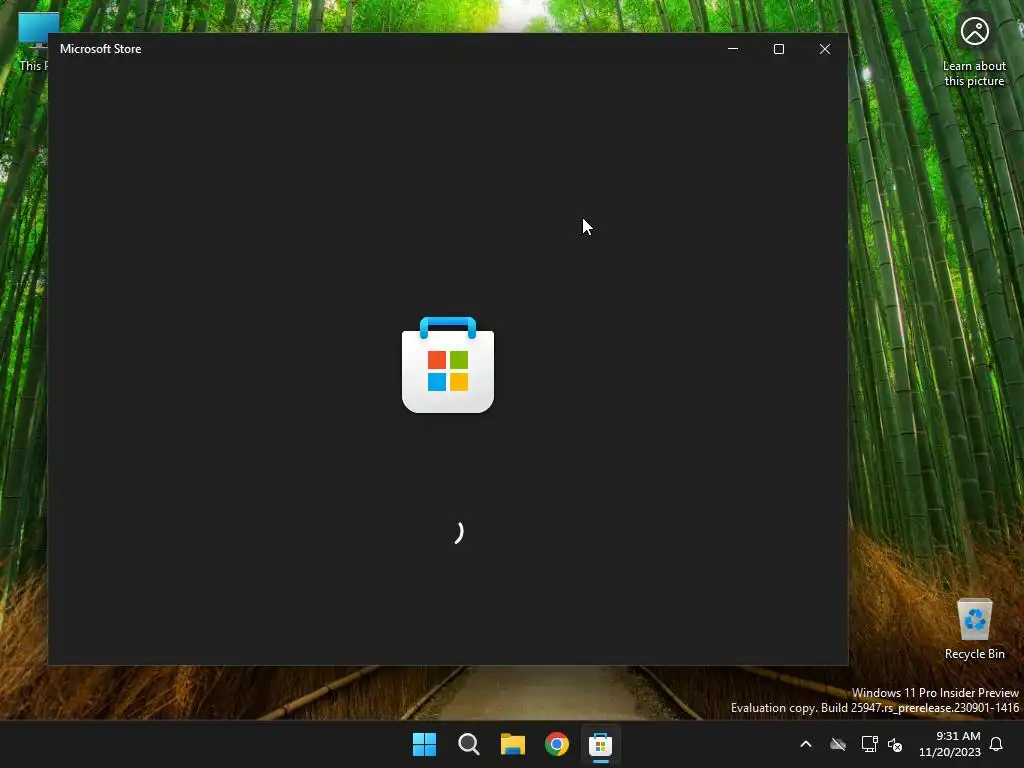
Task: Show hidden system tray icons
Action: pos(806,744)
